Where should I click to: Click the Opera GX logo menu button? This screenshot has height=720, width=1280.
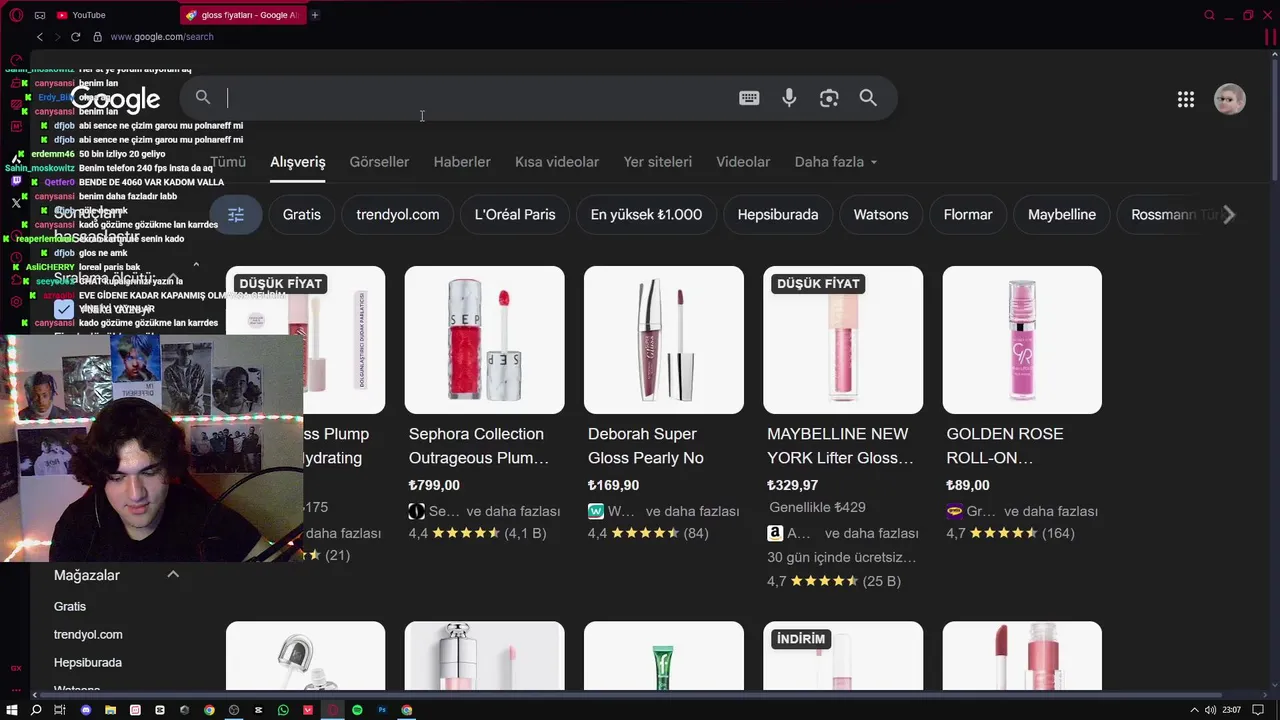tap(16, 15)
